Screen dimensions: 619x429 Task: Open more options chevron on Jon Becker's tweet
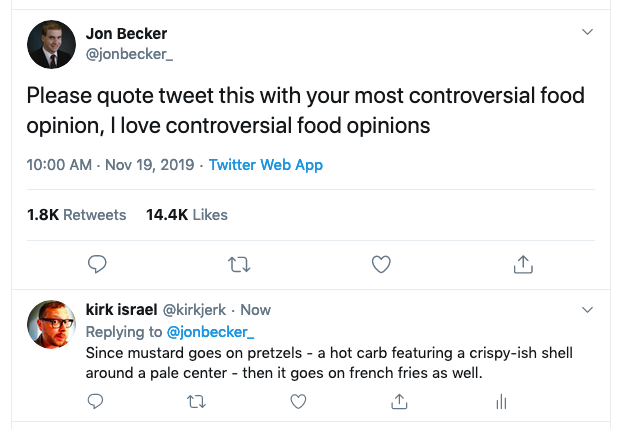coord(588,32)
